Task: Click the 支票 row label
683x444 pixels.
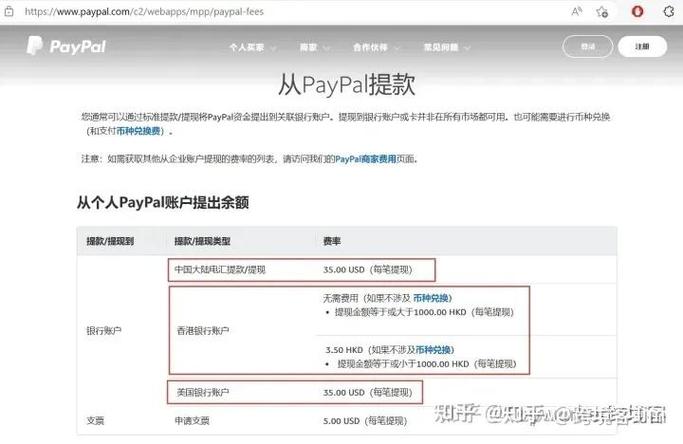Action: click(95, 420)
